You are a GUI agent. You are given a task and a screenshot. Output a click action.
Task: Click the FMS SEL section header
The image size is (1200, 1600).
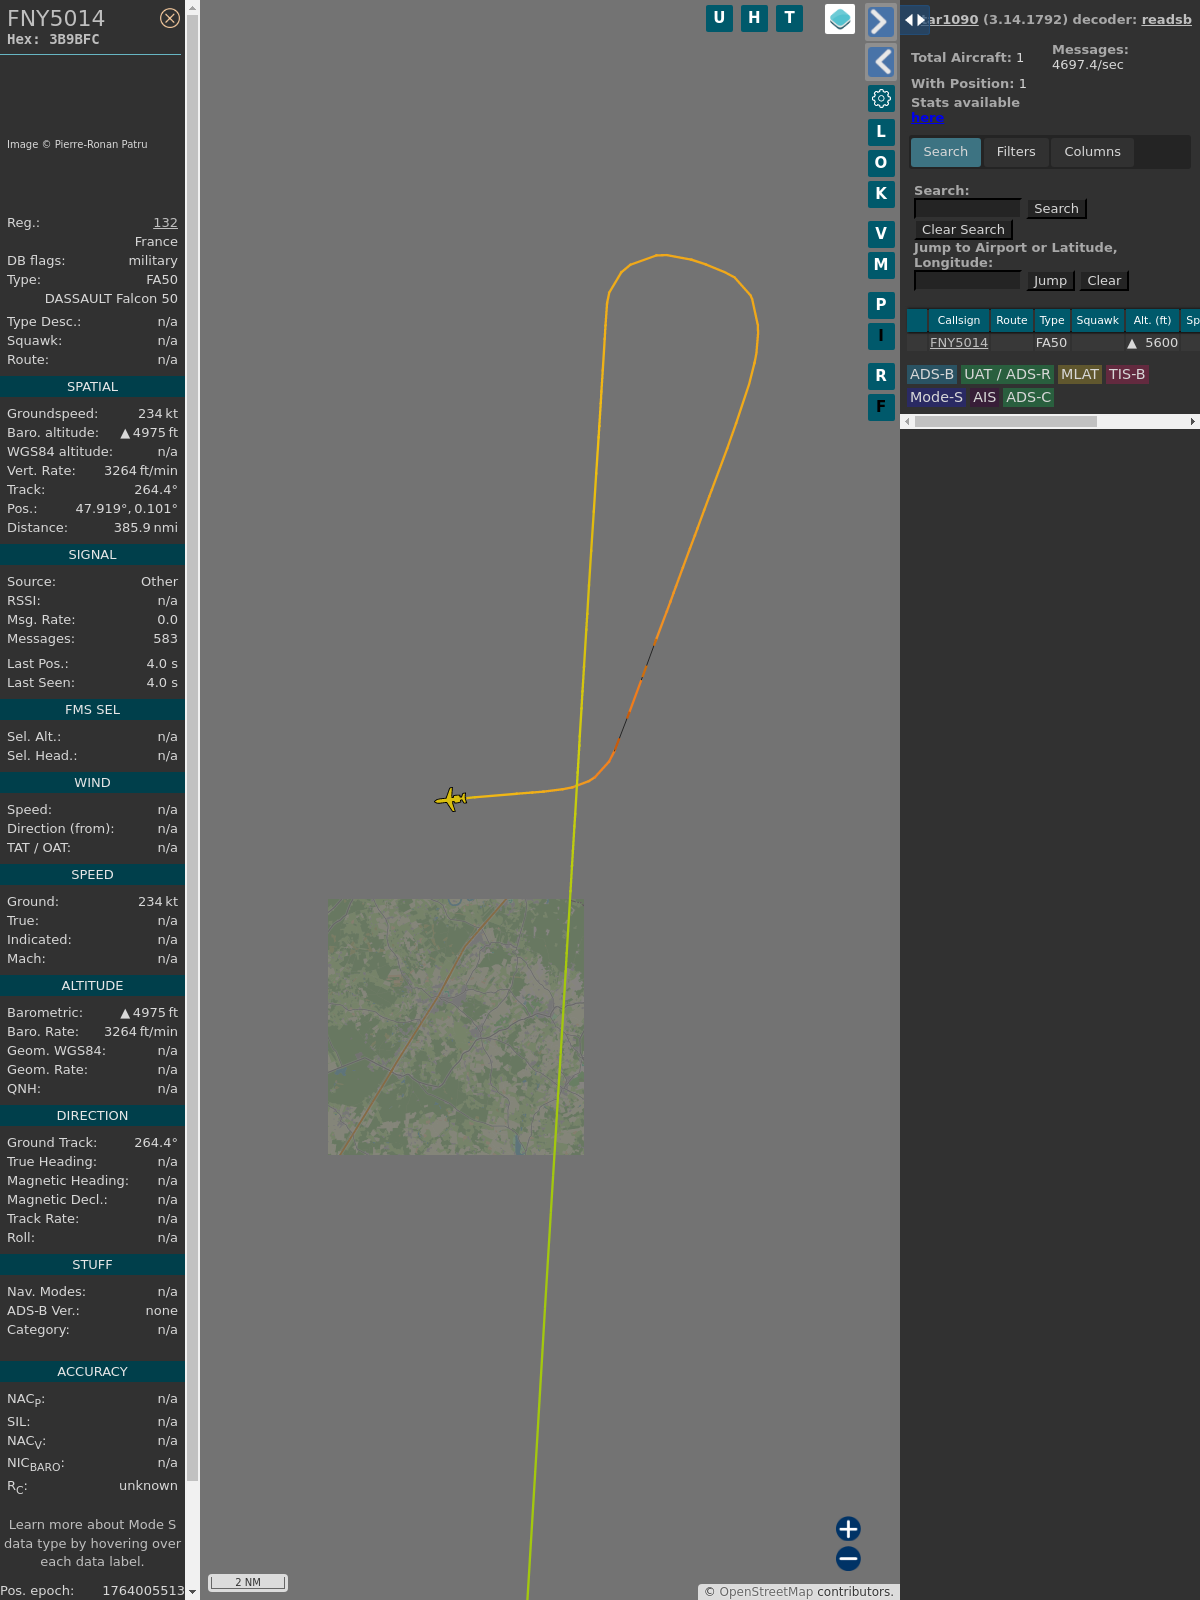tap(92, 710)
